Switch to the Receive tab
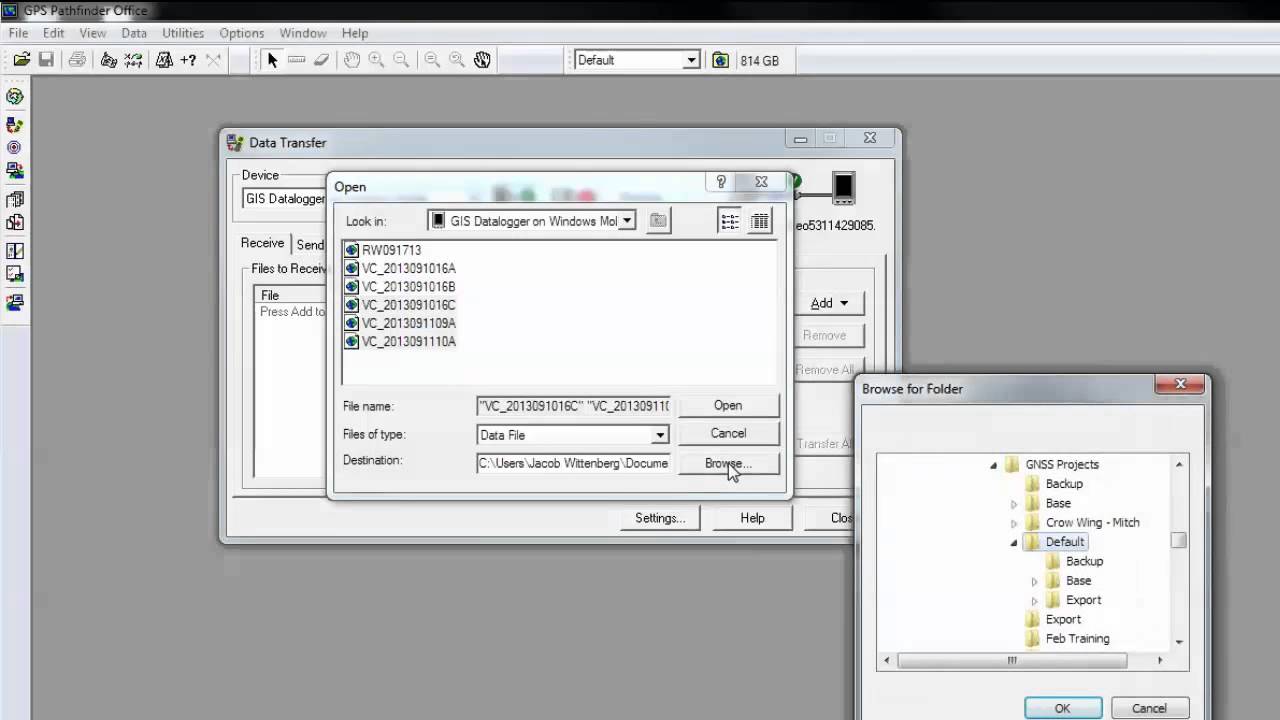Image resolution: width=1280 pixels, height=720 pixels. pos(262,243)
